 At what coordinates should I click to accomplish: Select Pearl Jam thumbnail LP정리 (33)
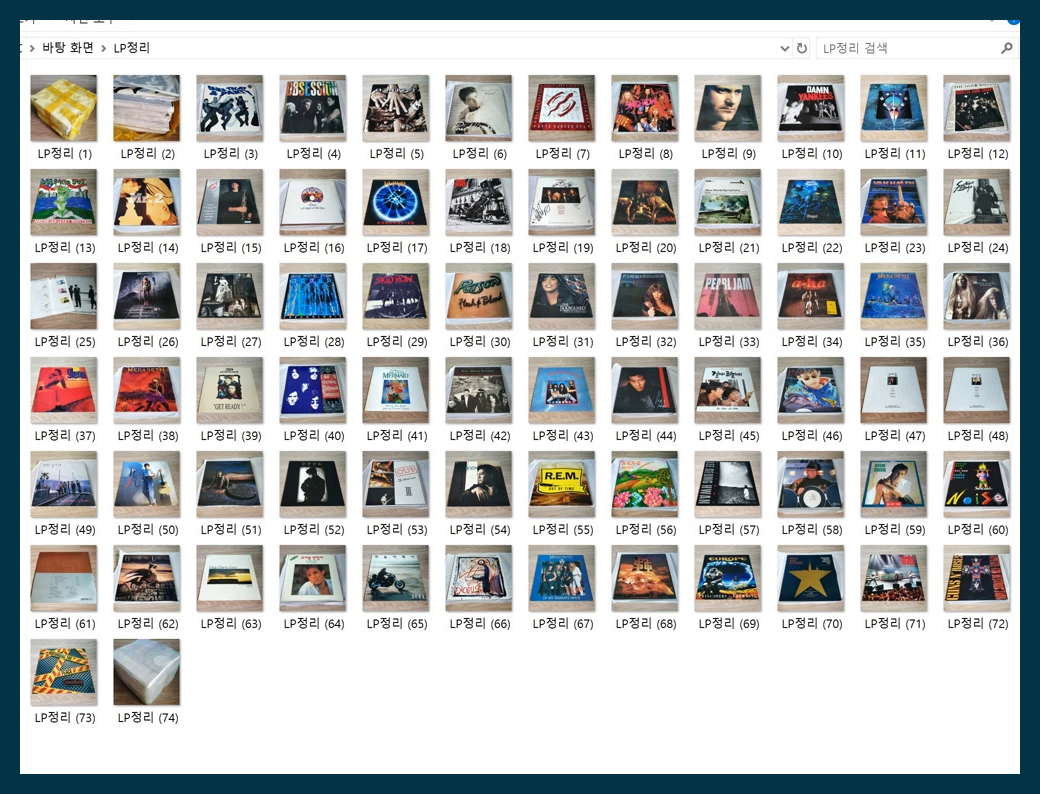[728, 297]
